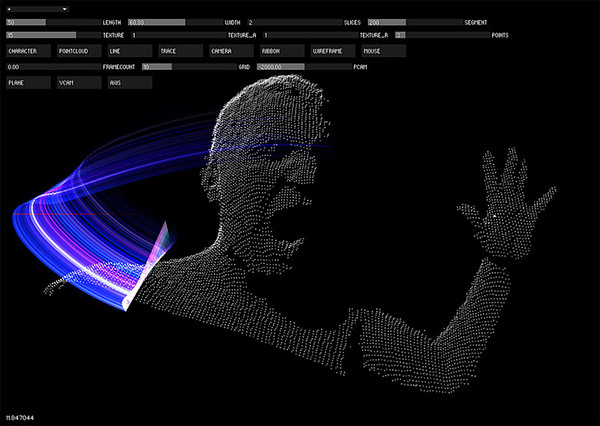This screenshot has height=426, width=600.
Task: Toggle the PLANE button
Action: [28, 83]
